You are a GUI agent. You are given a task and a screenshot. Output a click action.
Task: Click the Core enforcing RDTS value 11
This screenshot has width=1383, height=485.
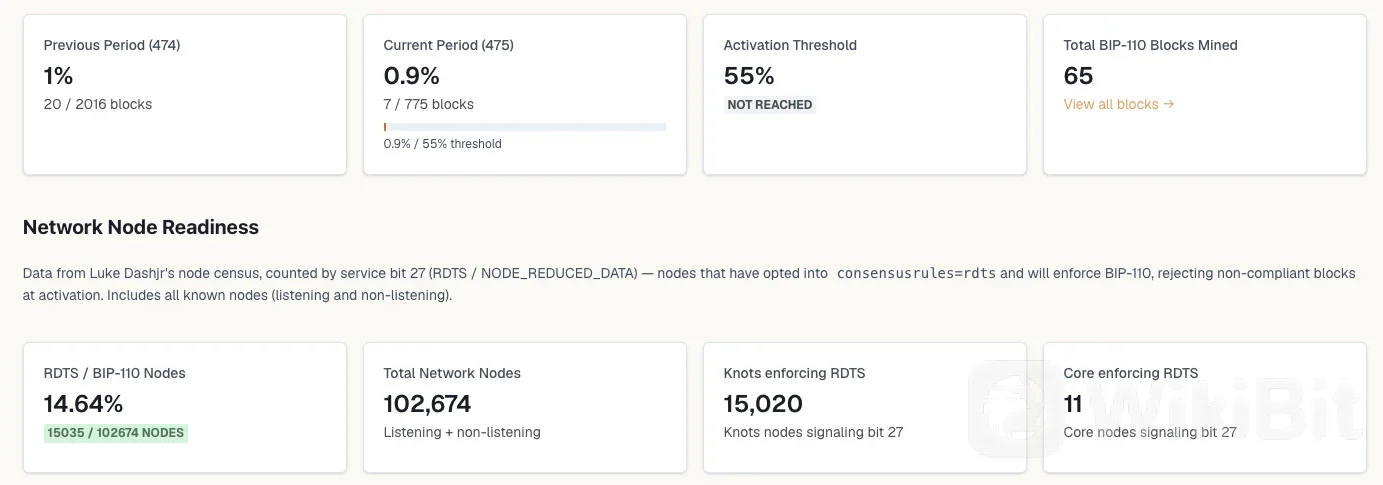(x=1073, y=404)
